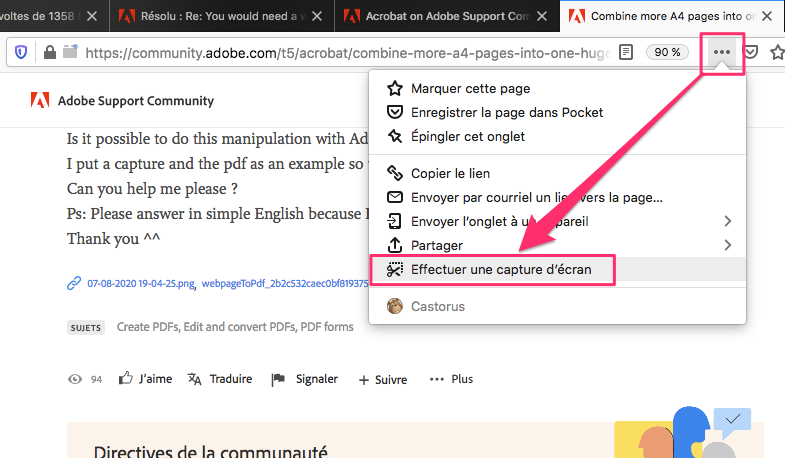Screen dimensions: 785x458
Task: Click the Reader View icon in address bar
Action: [626, 52]
